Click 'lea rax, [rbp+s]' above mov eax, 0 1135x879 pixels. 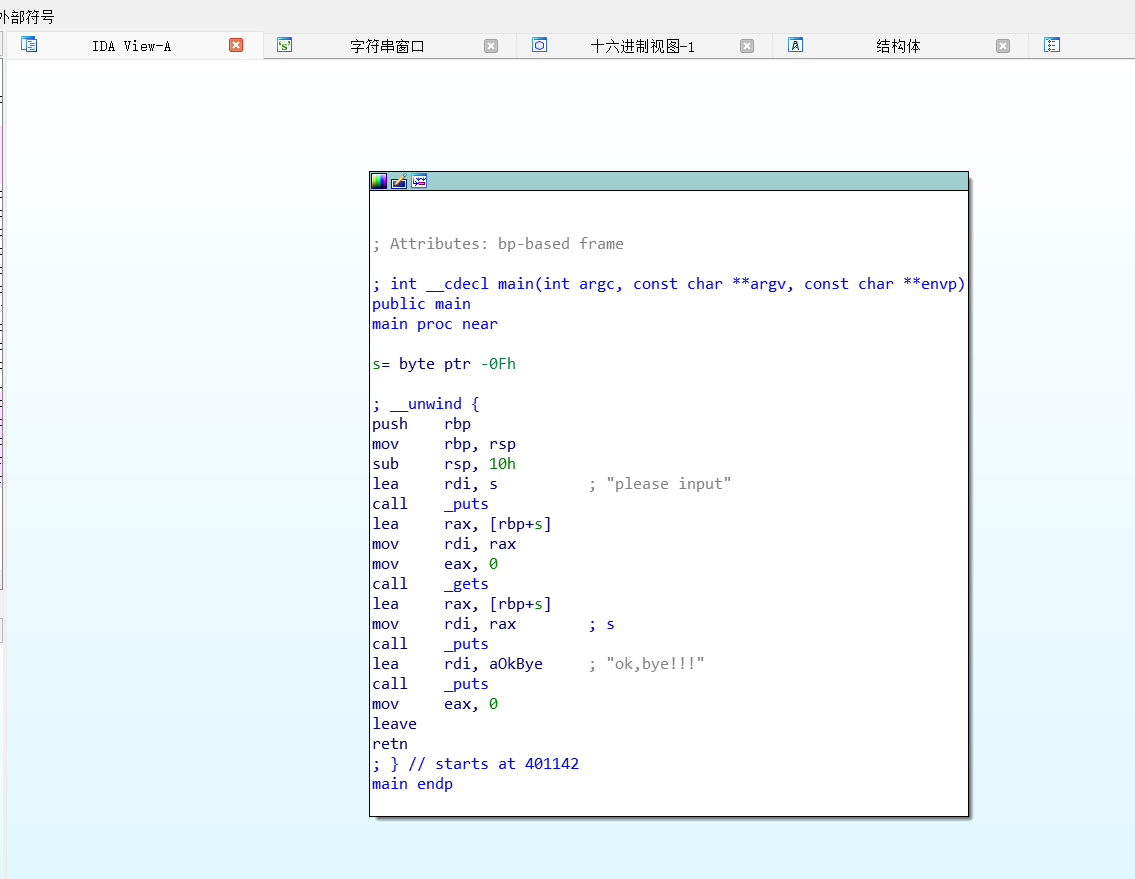click(x=462, y=524)
